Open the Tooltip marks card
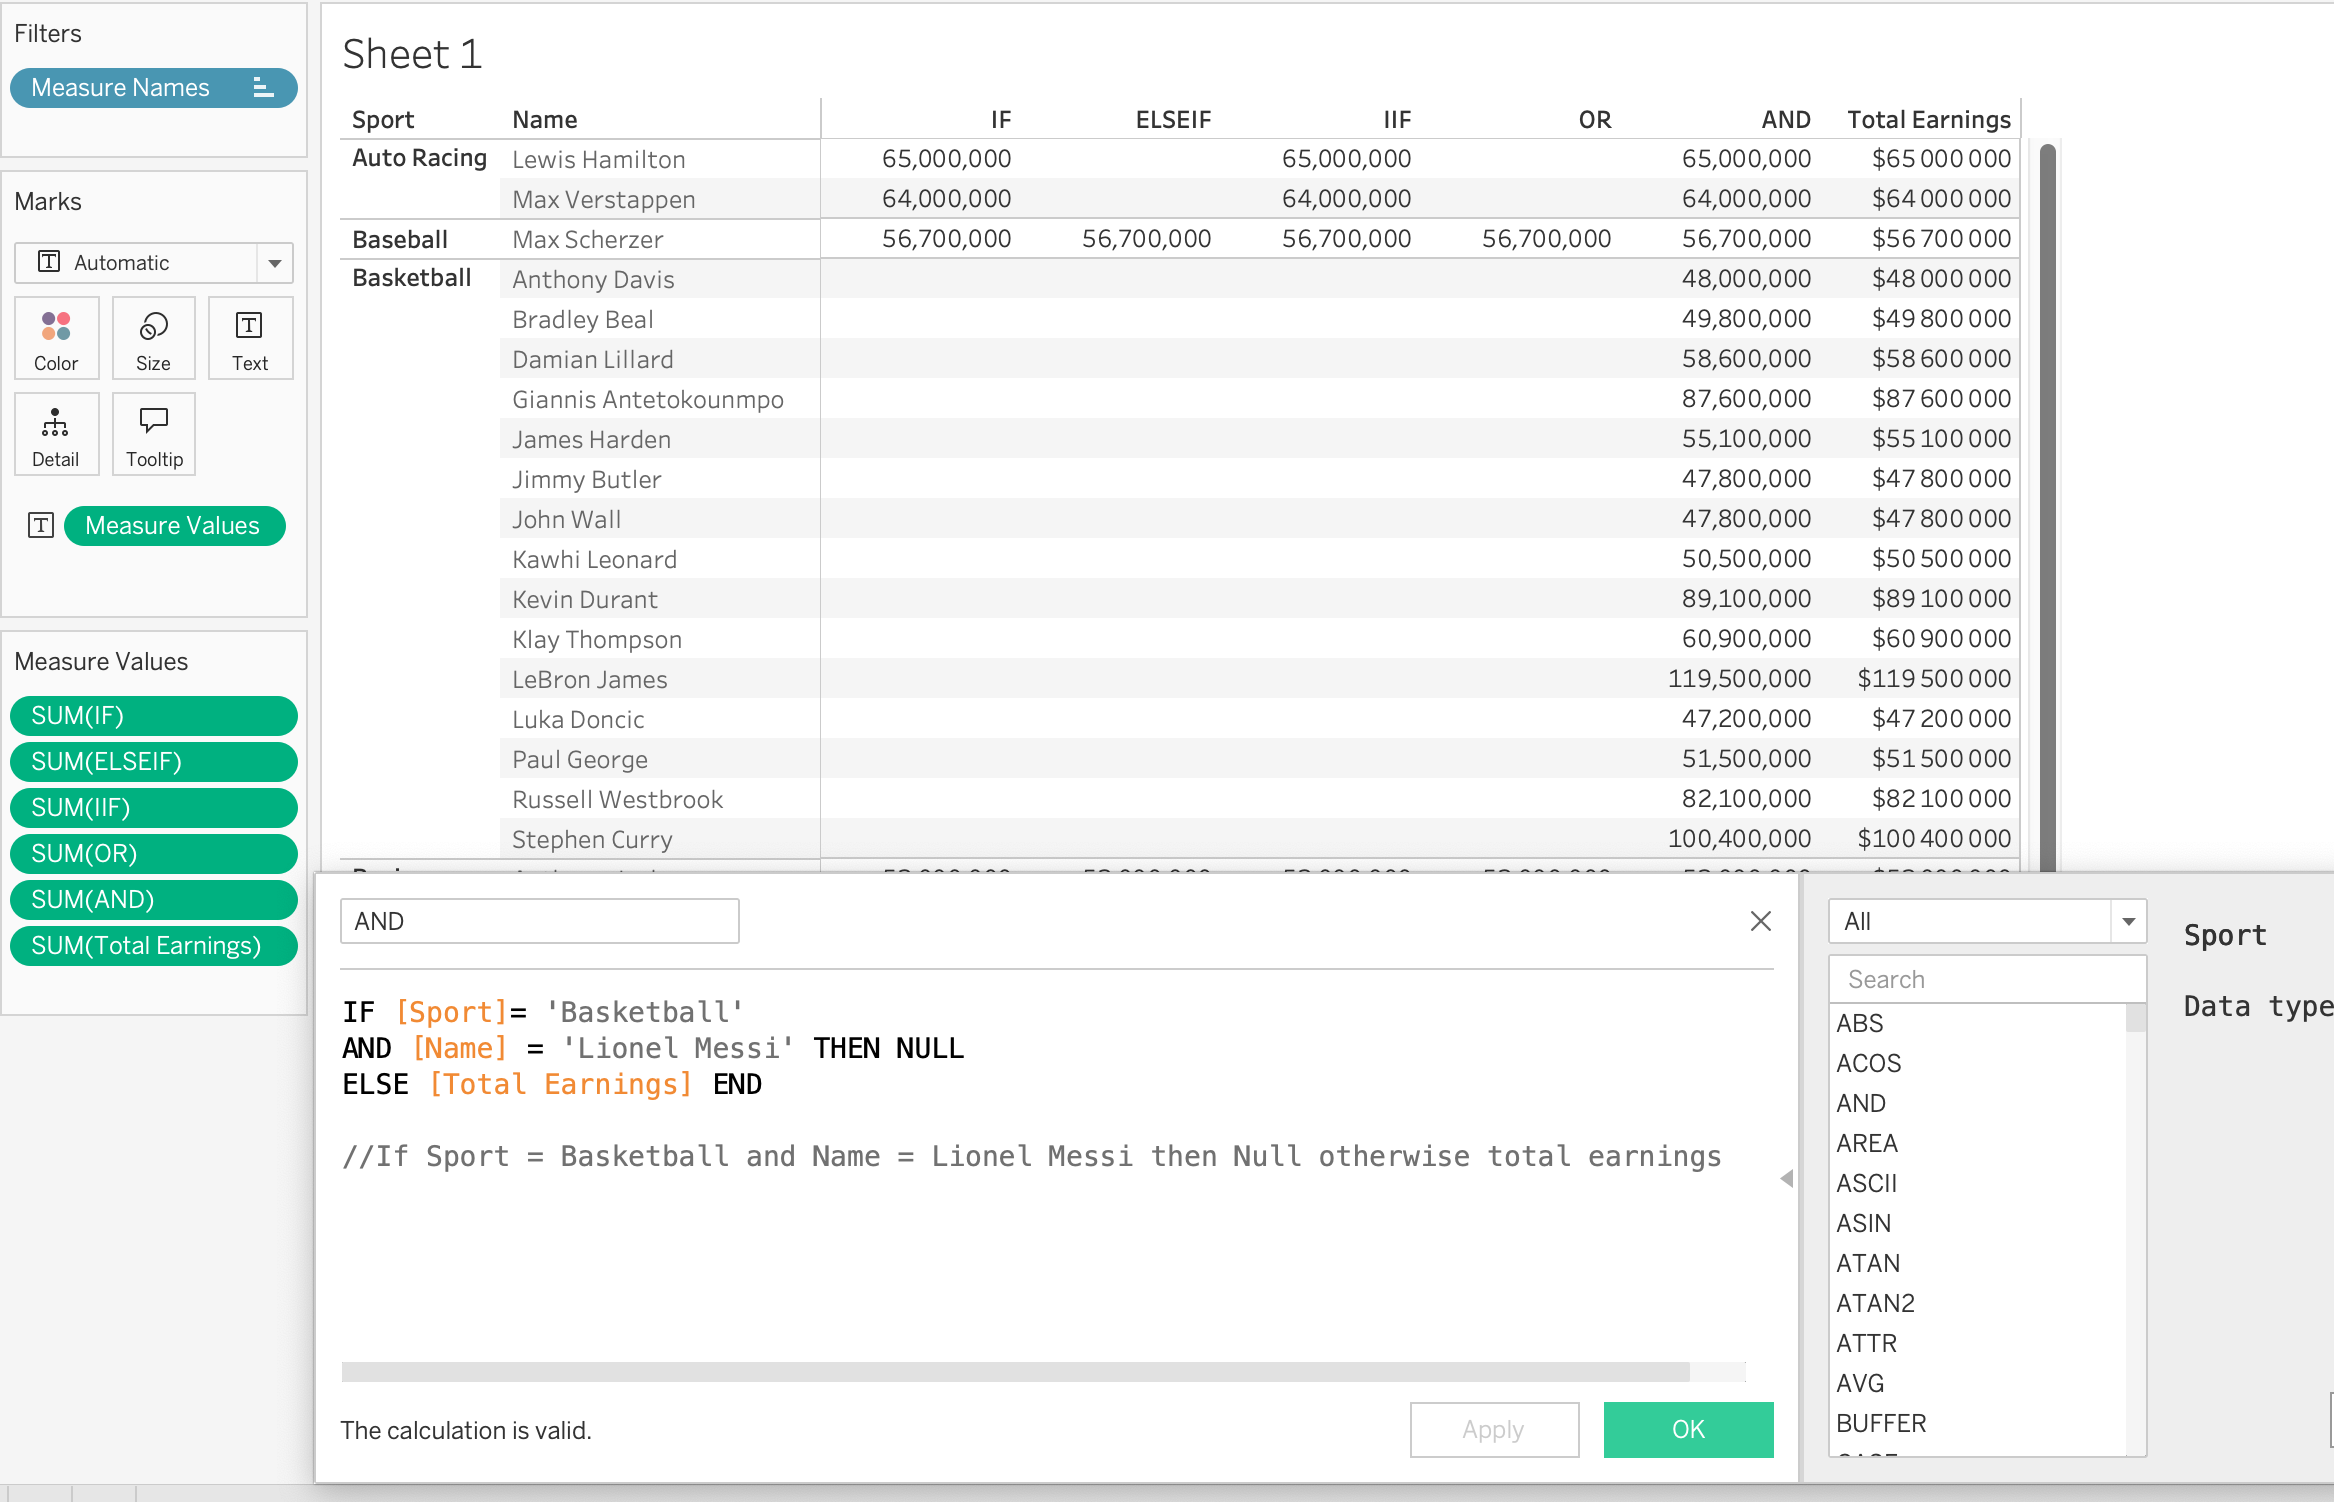The image size is (2334, 1502). click(154, 435)
